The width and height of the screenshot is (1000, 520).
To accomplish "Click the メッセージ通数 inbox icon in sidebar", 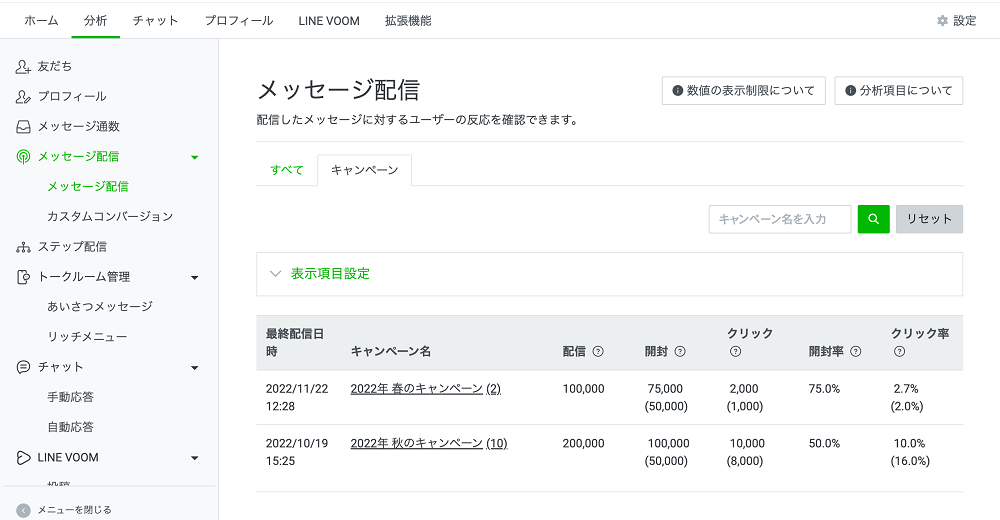I will (x=23, y=126).
